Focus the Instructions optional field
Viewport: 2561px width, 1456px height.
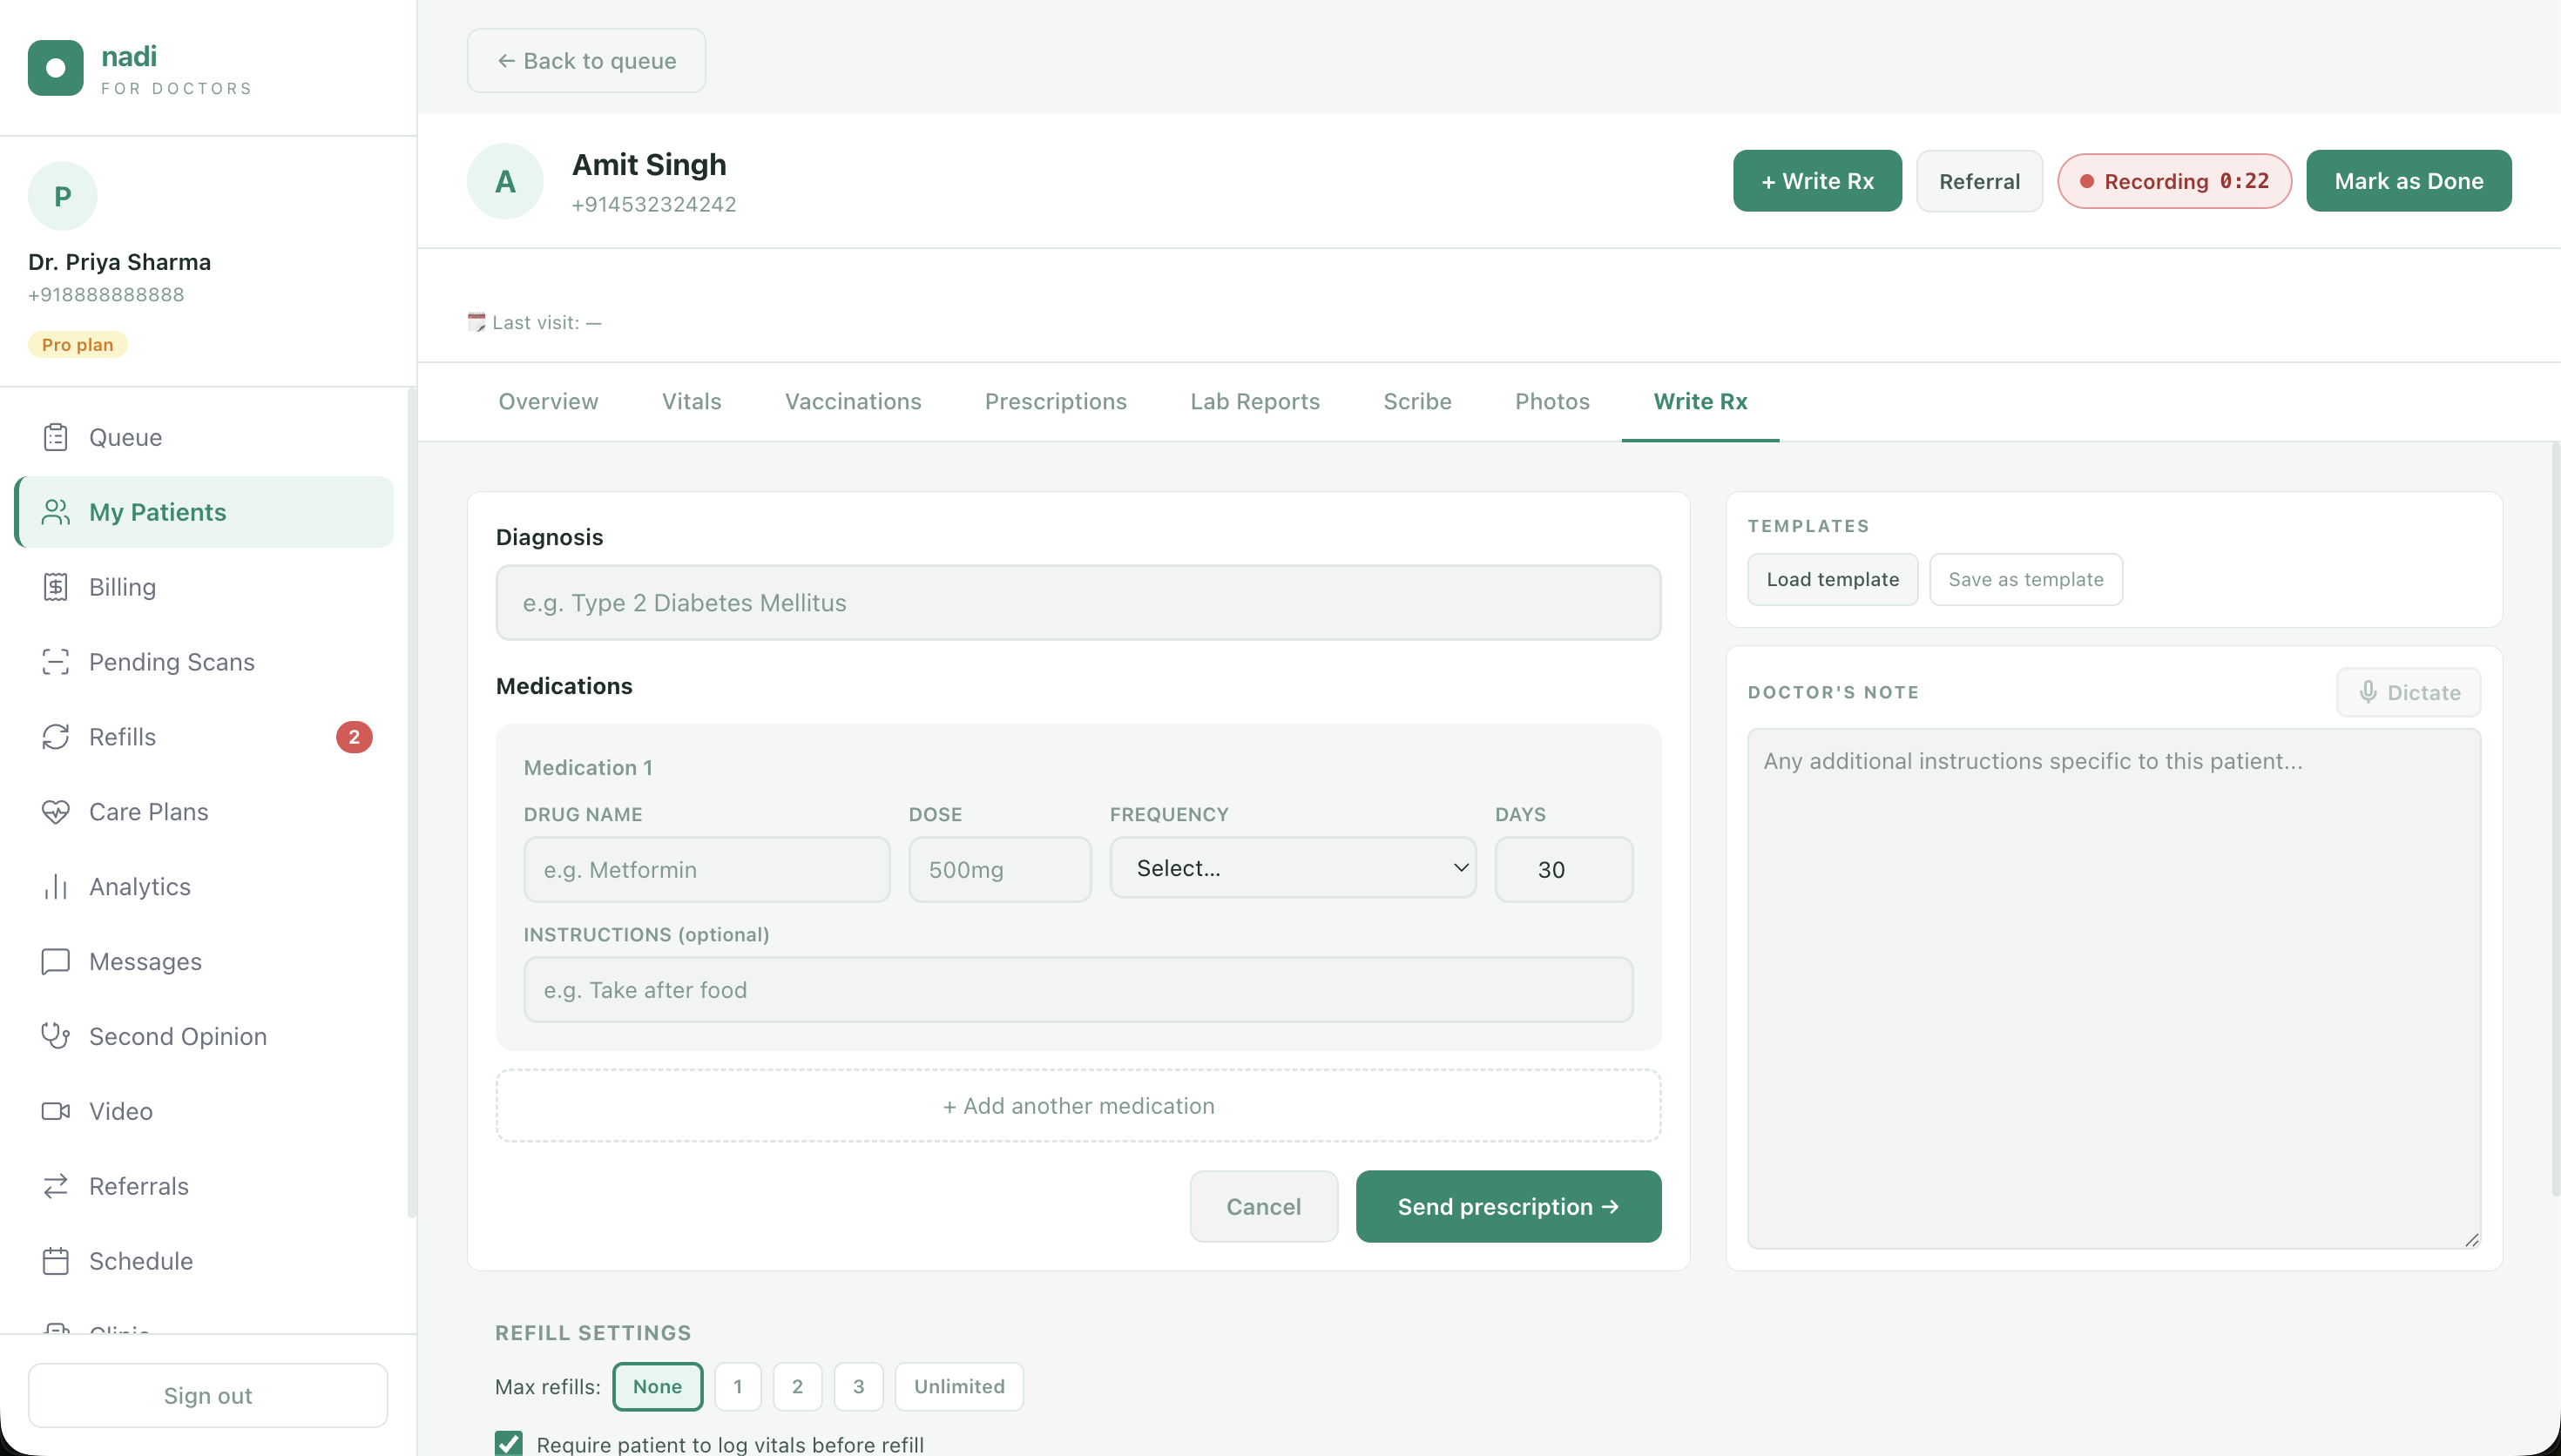tap(1078, 990)
